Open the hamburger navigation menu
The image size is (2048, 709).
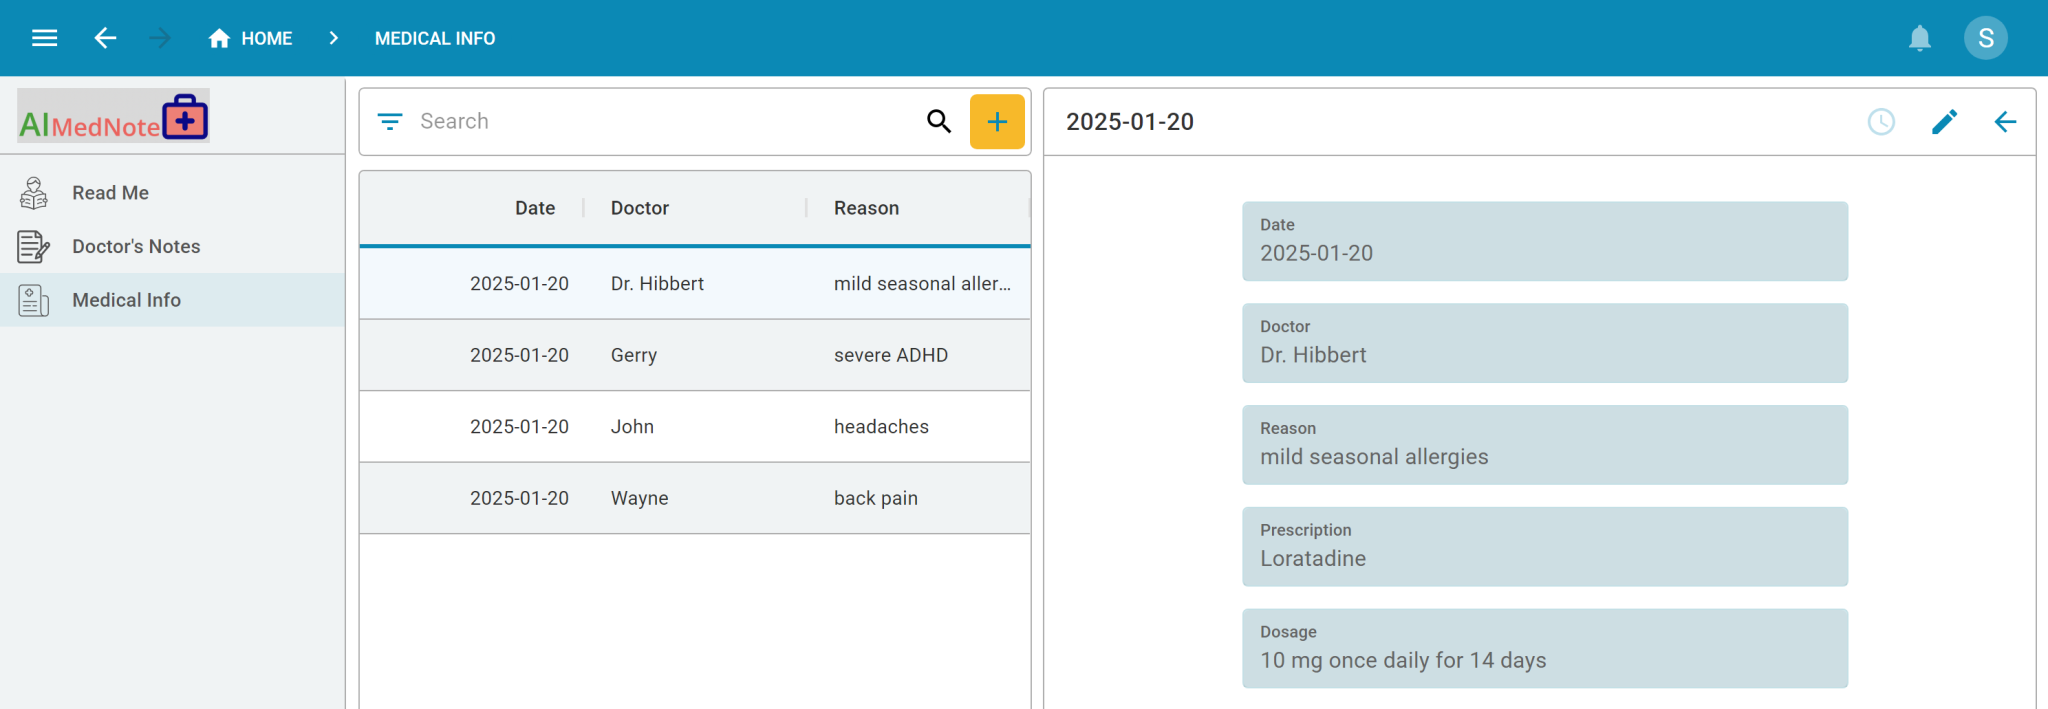(44, 38)
